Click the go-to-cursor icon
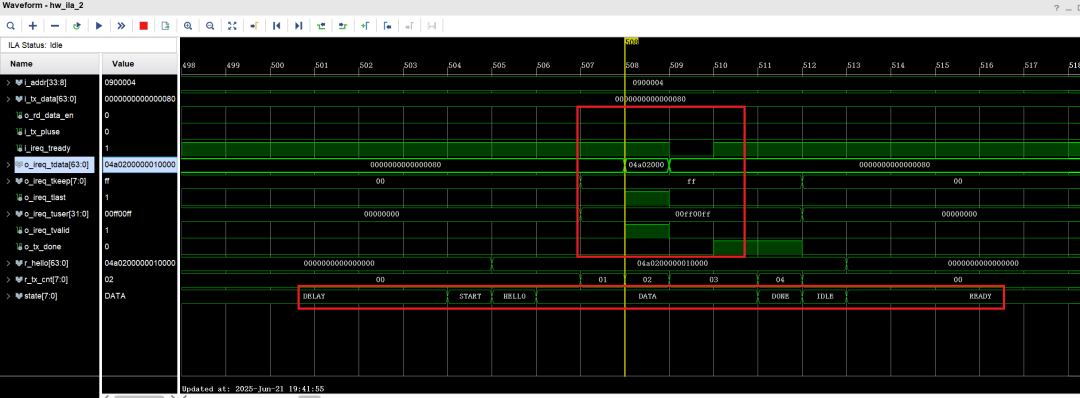 click(x=254, y=25)
